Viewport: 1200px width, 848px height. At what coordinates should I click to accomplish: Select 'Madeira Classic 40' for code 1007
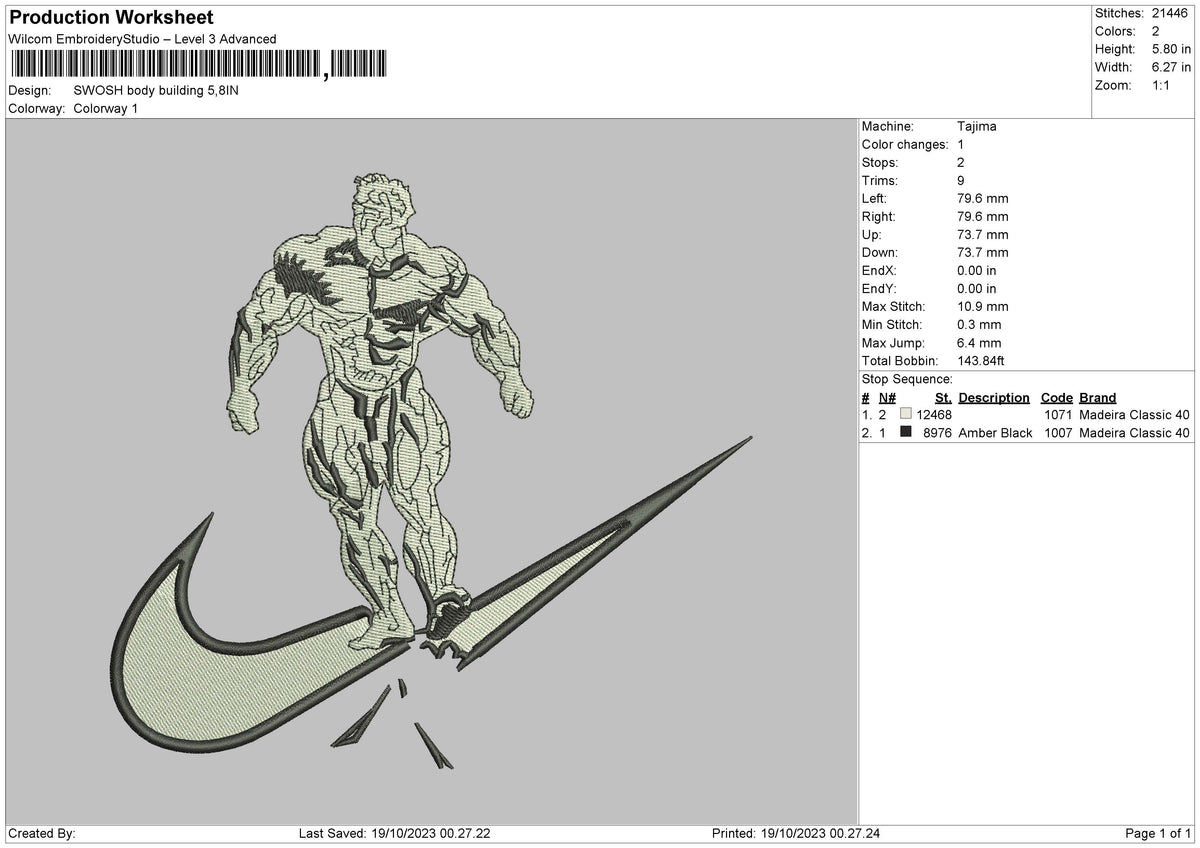[x=1134, y=433]
